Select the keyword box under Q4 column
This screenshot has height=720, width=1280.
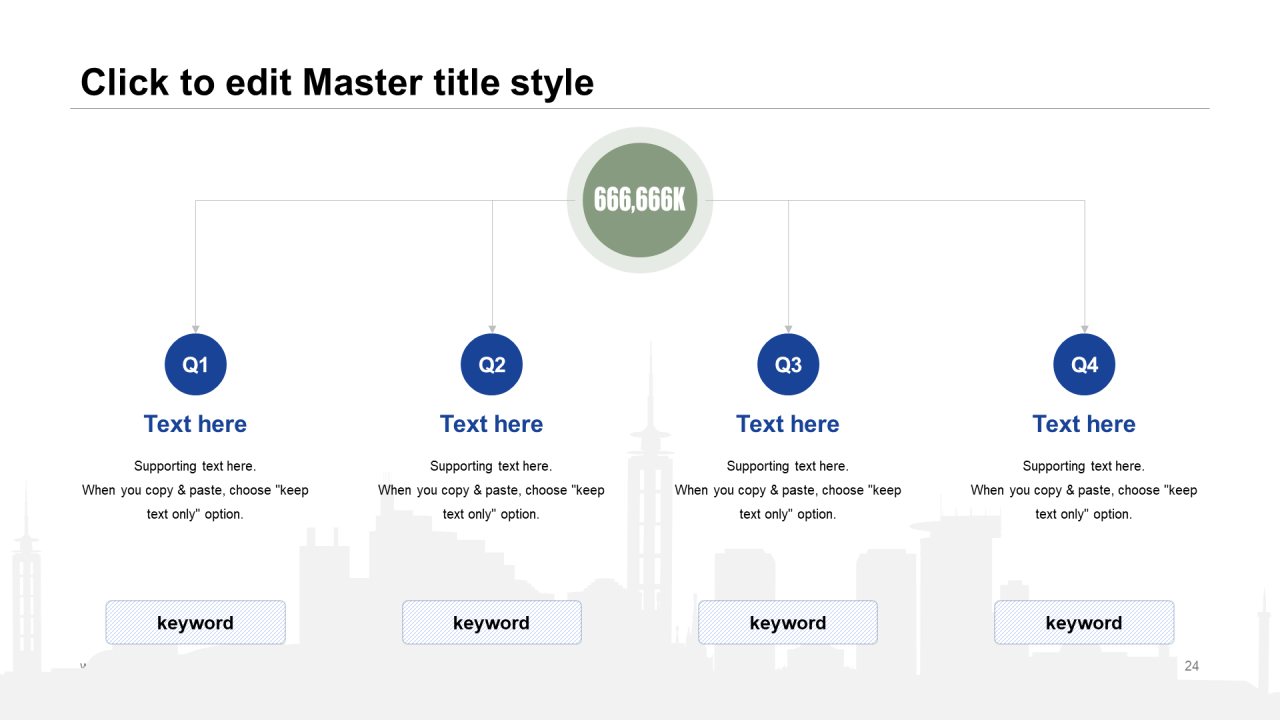1084,623
